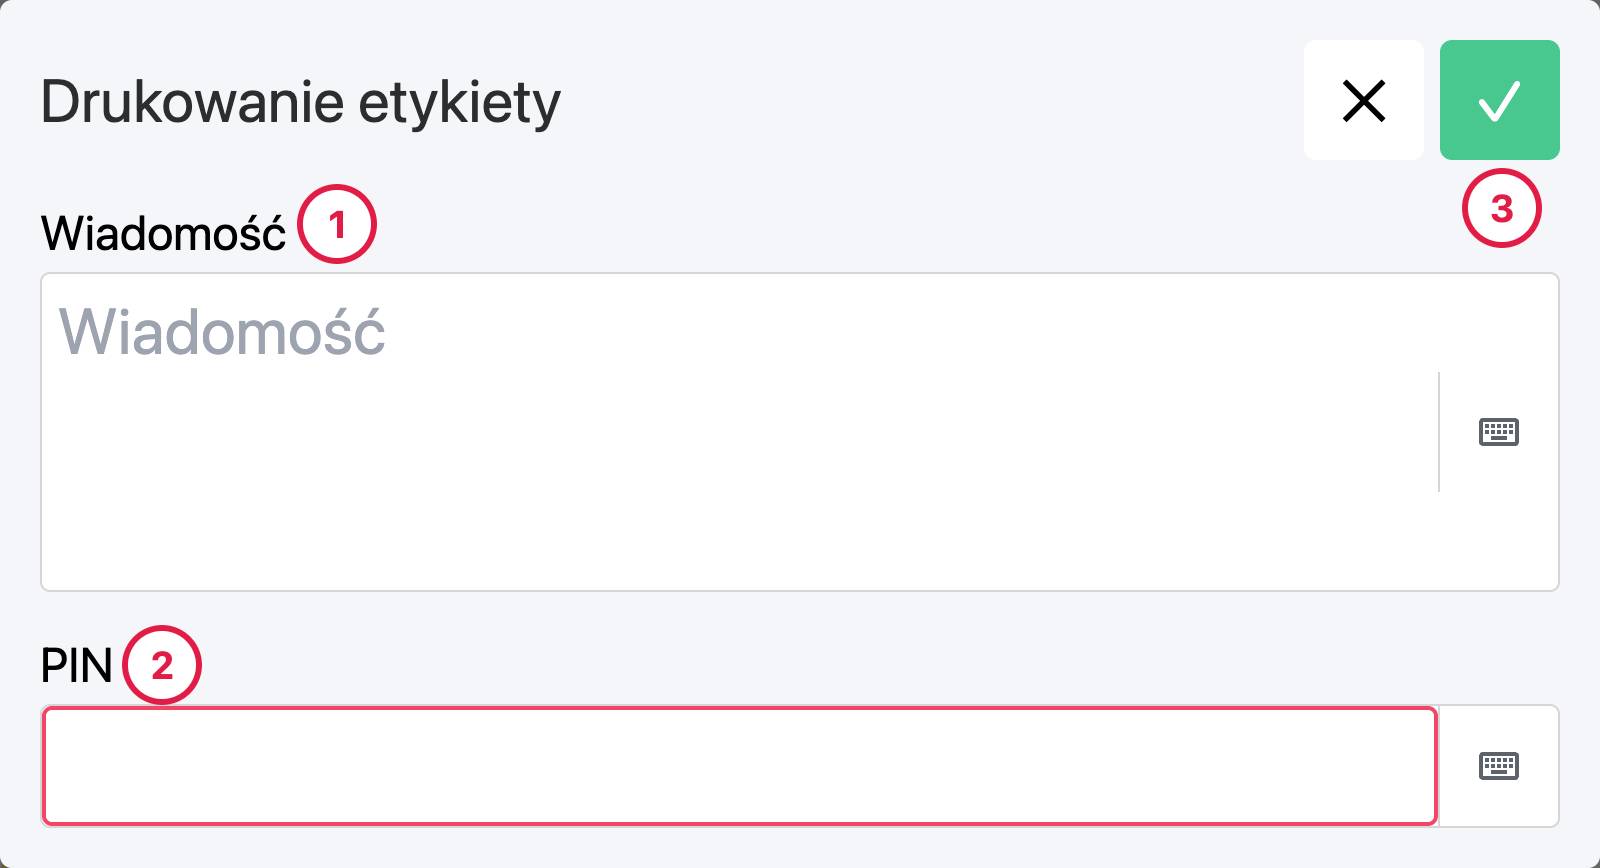Confirm label printing with green checkmark

click(1499, 100)
